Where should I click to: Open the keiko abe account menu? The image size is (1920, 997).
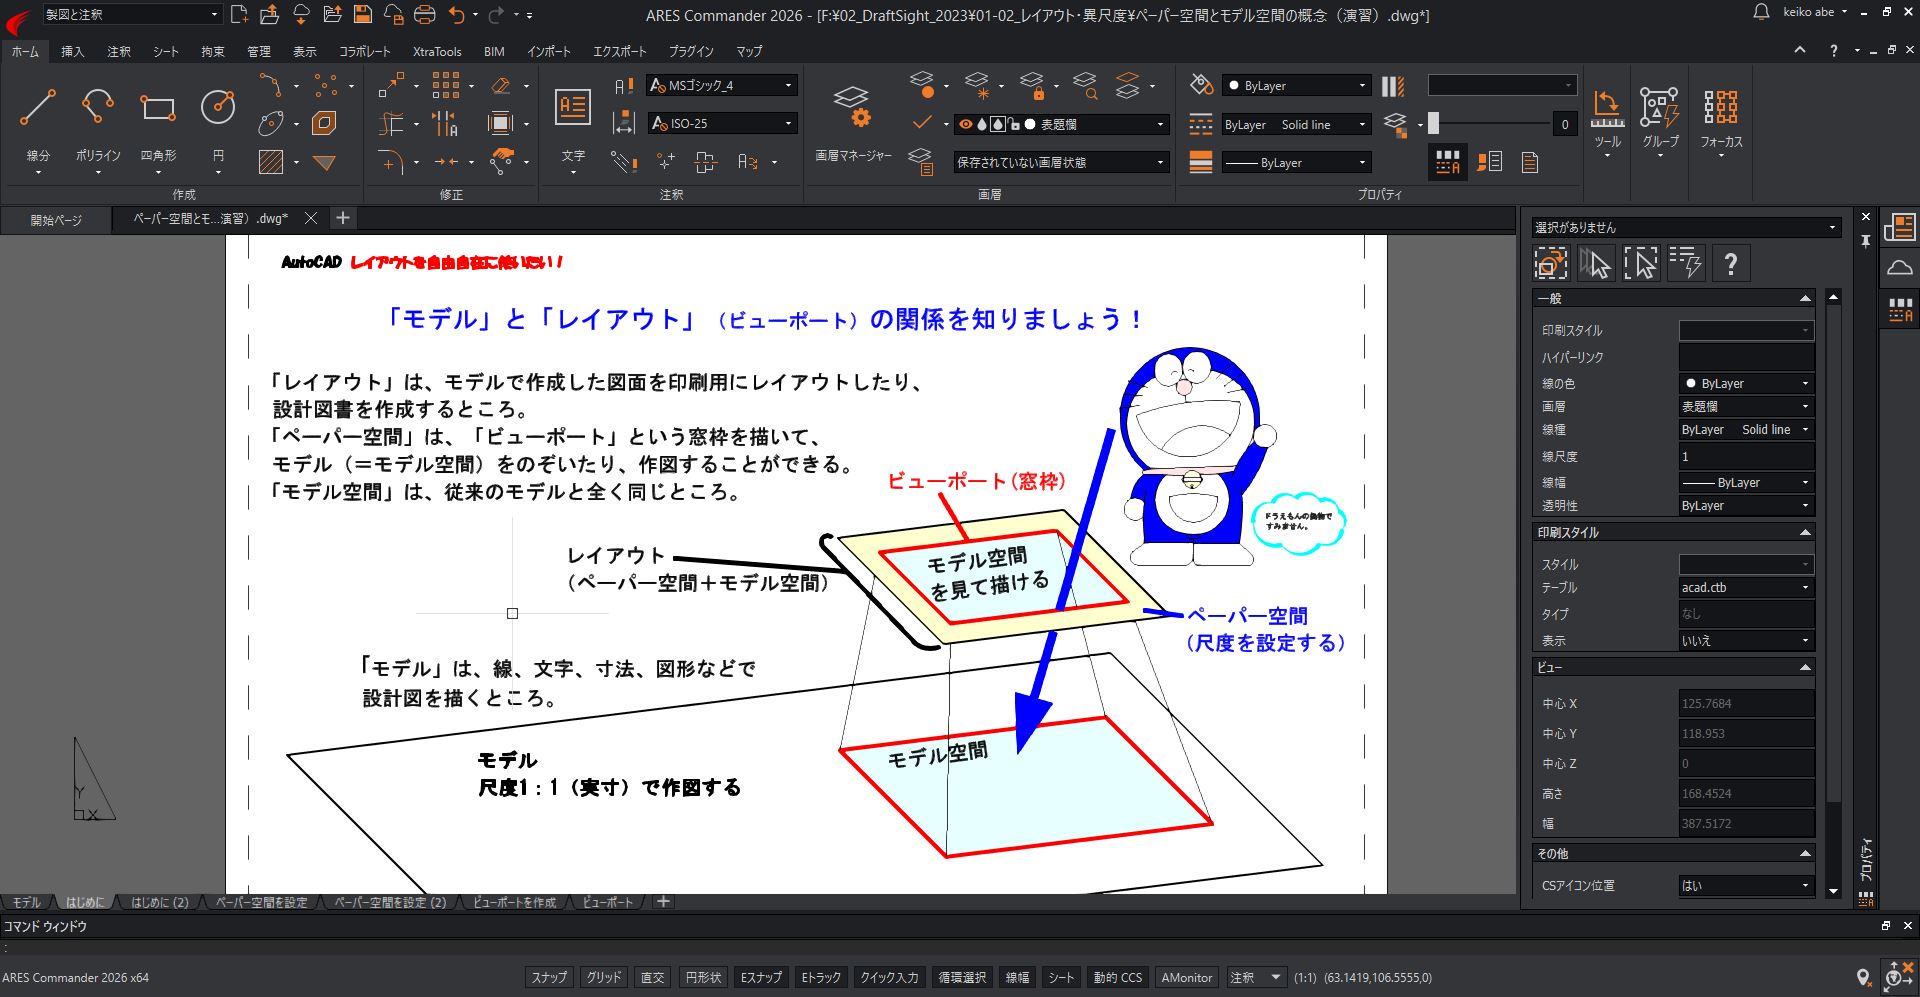pyautogui.click(x=1815, y=12)
